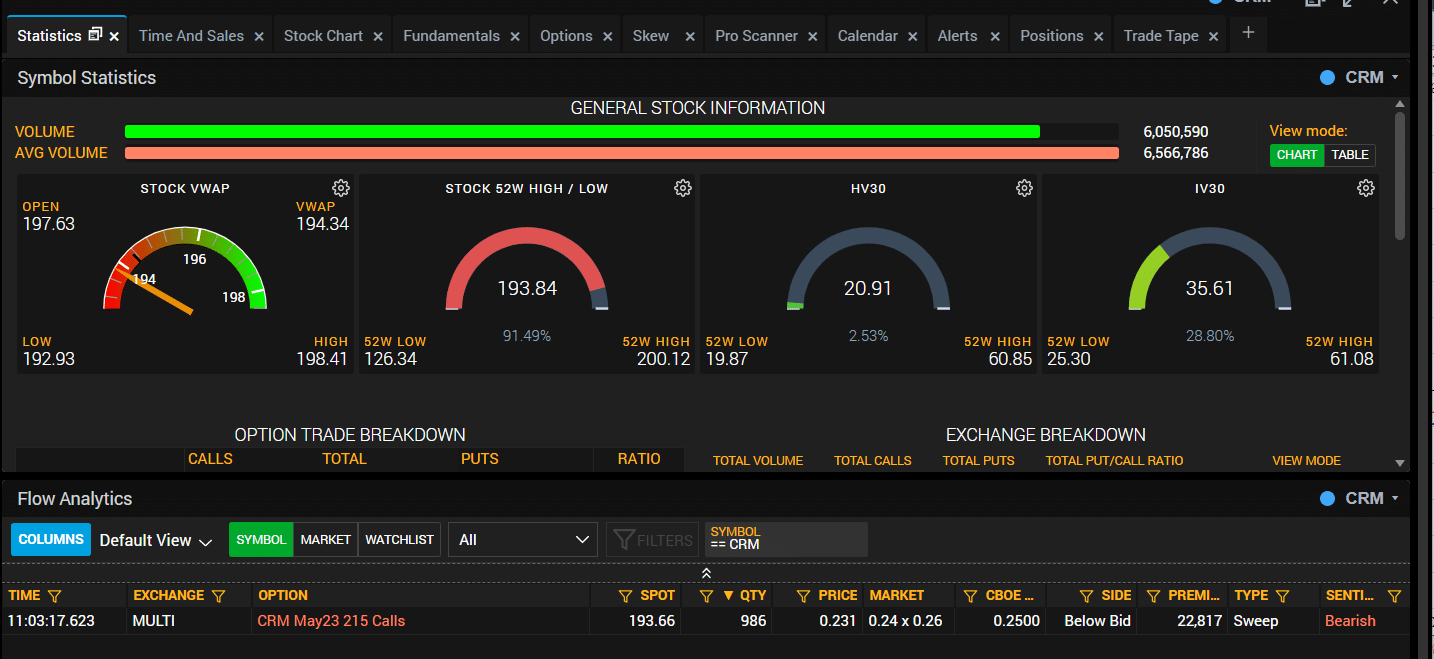Screen dimensions: 1434x659
Task: Filter the TYPE column
Action: 1283,596
